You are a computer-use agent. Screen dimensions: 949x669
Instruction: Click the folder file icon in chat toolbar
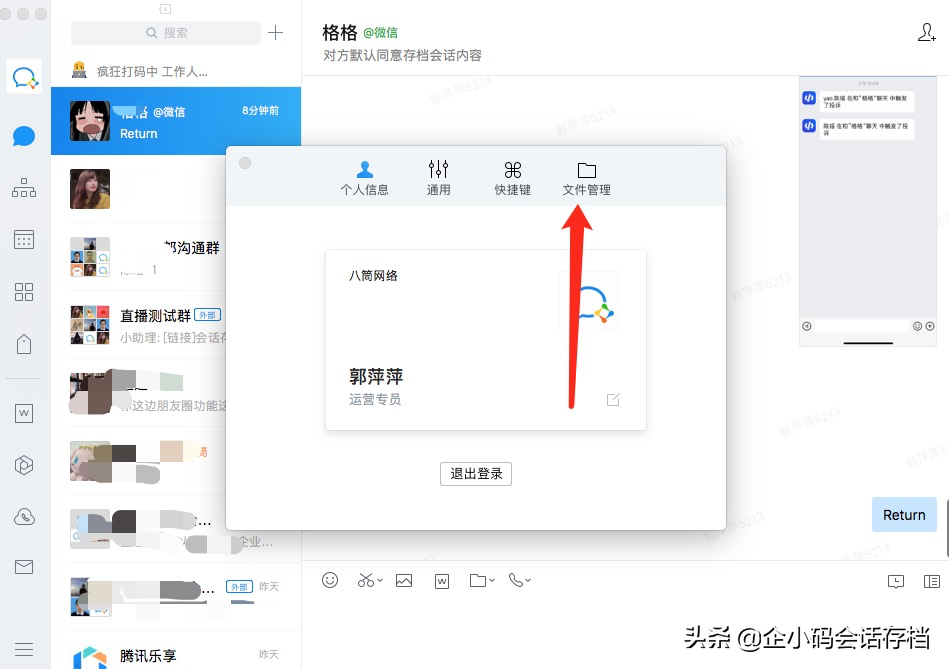478,580
